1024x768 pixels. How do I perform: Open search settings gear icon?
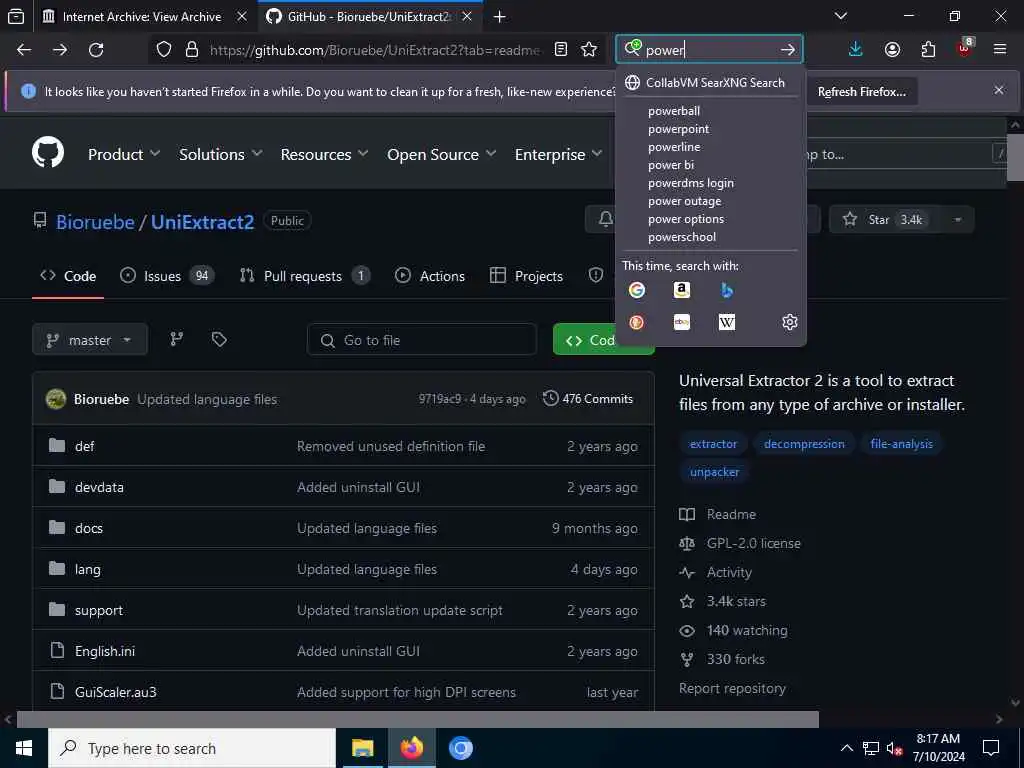pos(790,322)
